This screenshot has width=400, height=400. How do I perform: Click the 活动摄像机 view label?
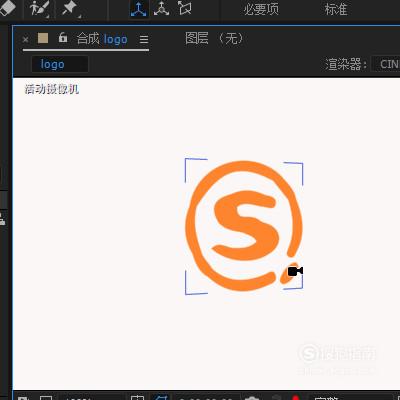(x=52, y=89)
